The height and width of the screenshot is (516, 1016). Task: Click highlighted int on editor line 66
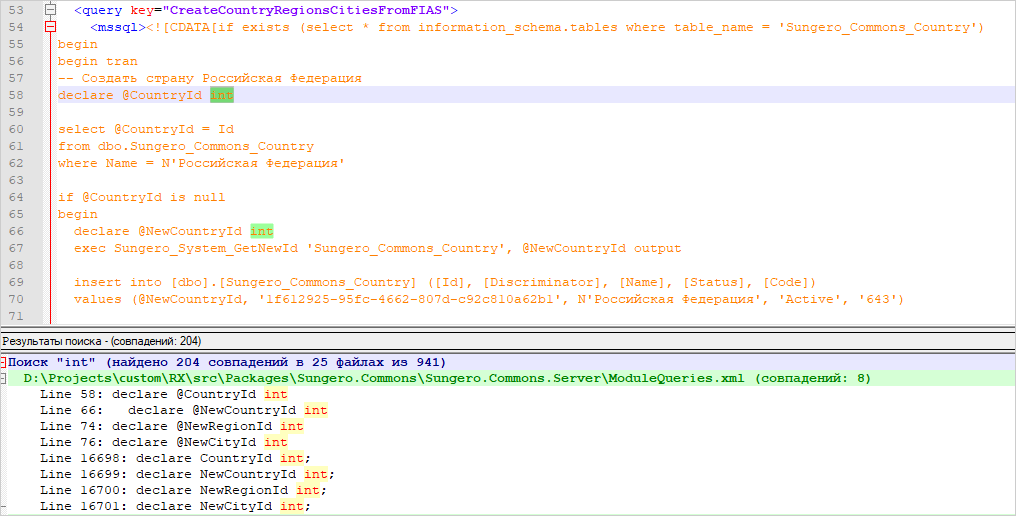[261, 231]
